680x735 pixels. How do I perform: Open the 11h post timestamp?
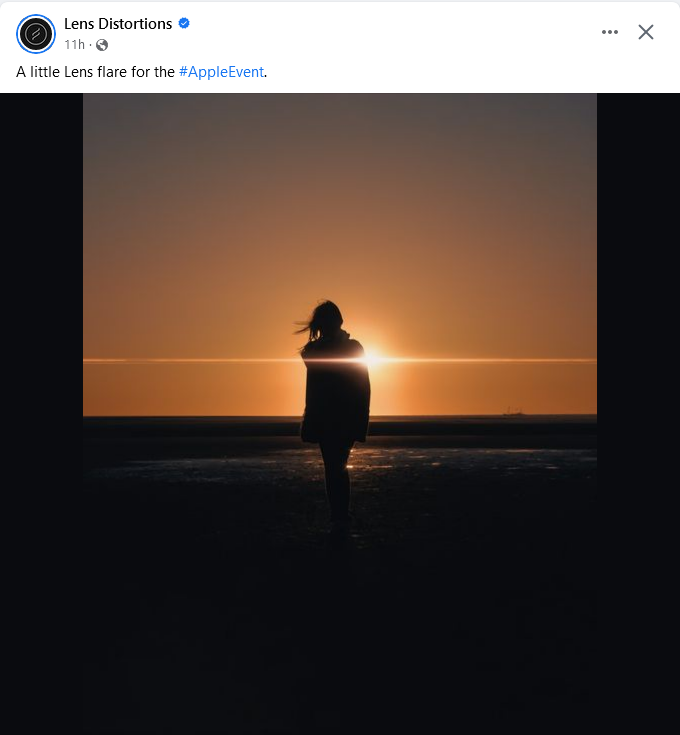pyautogui.click(x=74, y=45)
